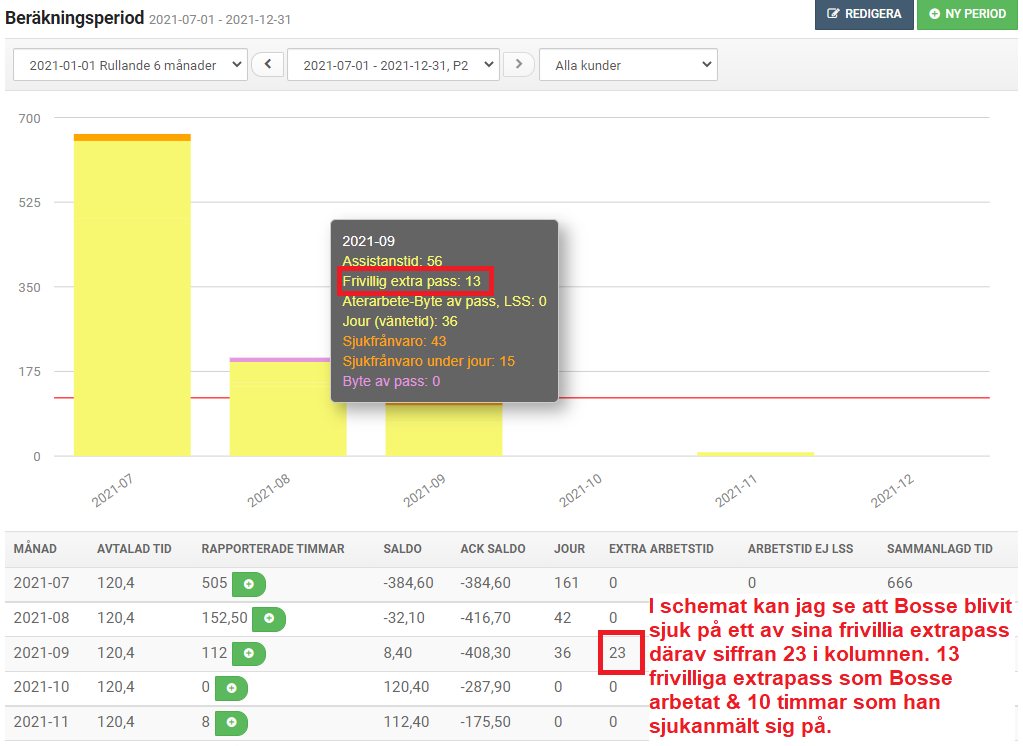Open the Rullande 6 månader dropdown
Image resolution: width=1023 pixels, height=746 pixels.
pyautogui.click(x=130, y=65)
